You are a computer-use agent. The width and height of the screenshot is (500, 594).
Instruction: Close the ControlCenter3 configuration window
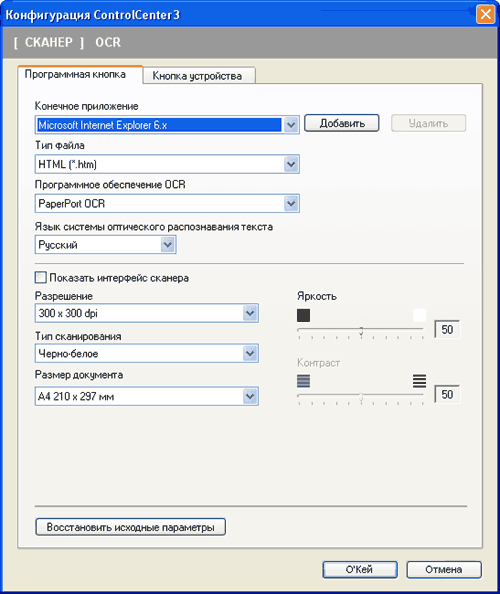486,15
